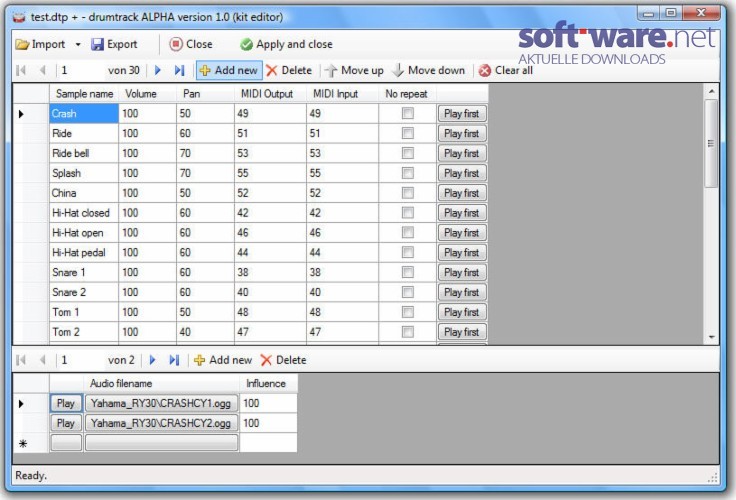Select the Splash sample name cell
This screenshot has width=736, height=500.
pos(84,173)
